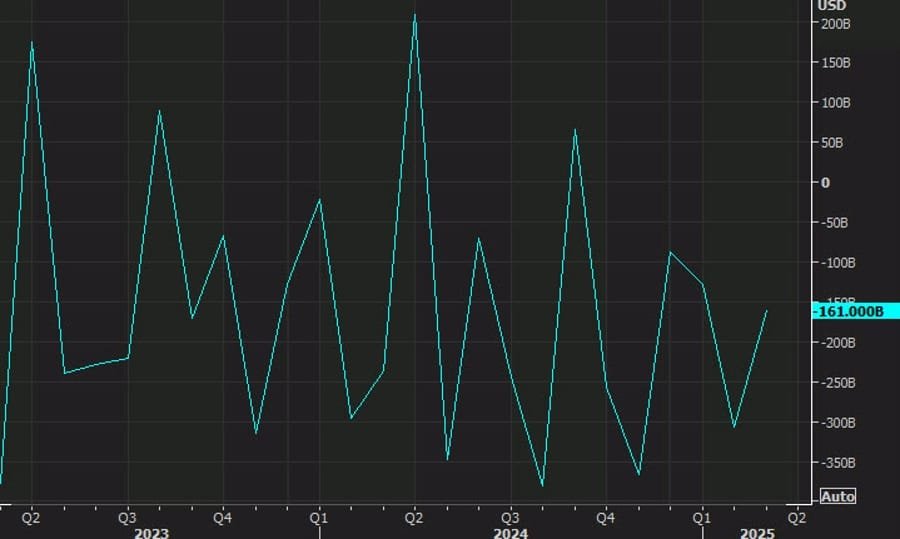Select the 2024 year label on the time axis
900x539 pixels.
pos(510,533)
